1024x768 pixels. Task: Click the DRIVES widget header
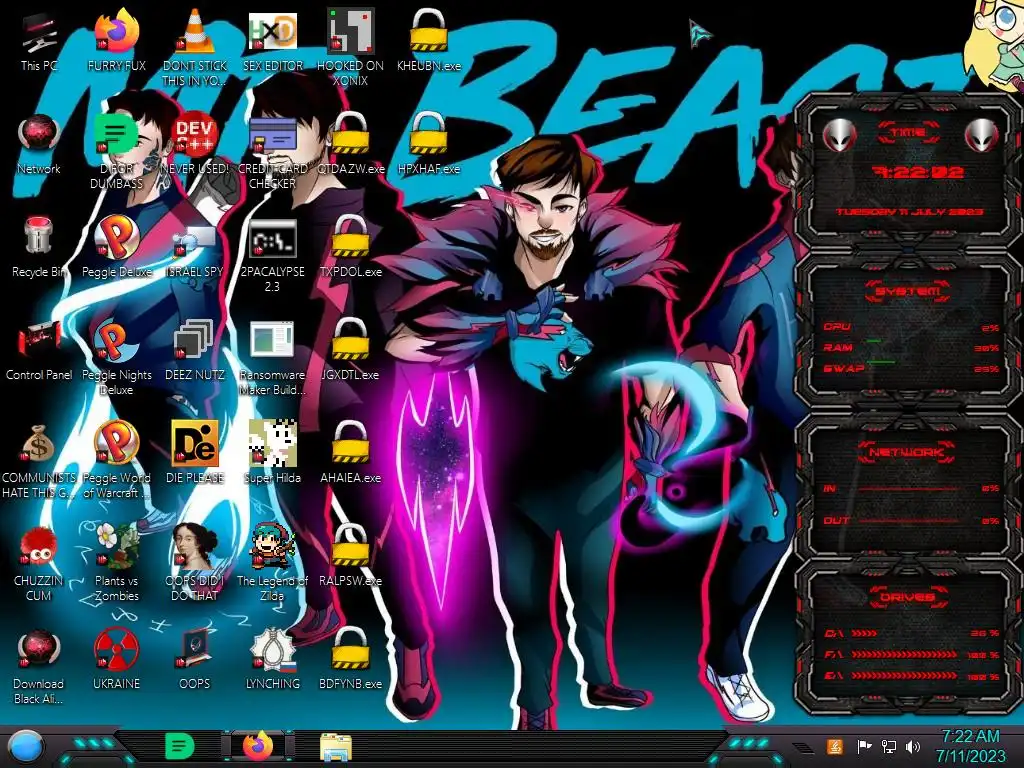click(x=906, y=597)
